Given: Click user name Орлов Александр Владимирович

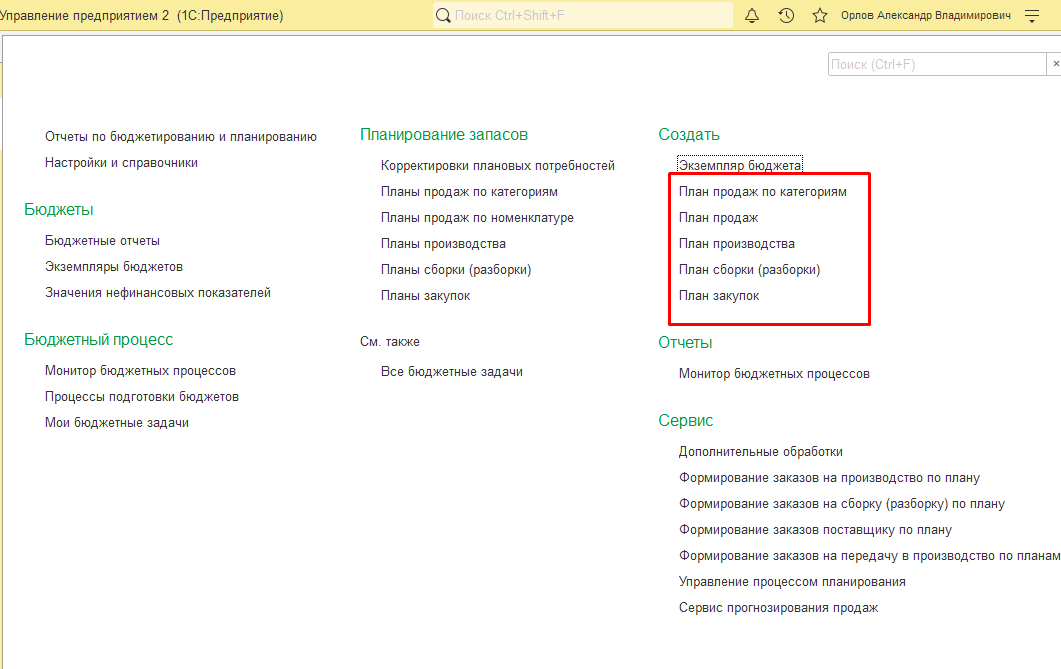Looking at the screenshot, I should [925, 16].
